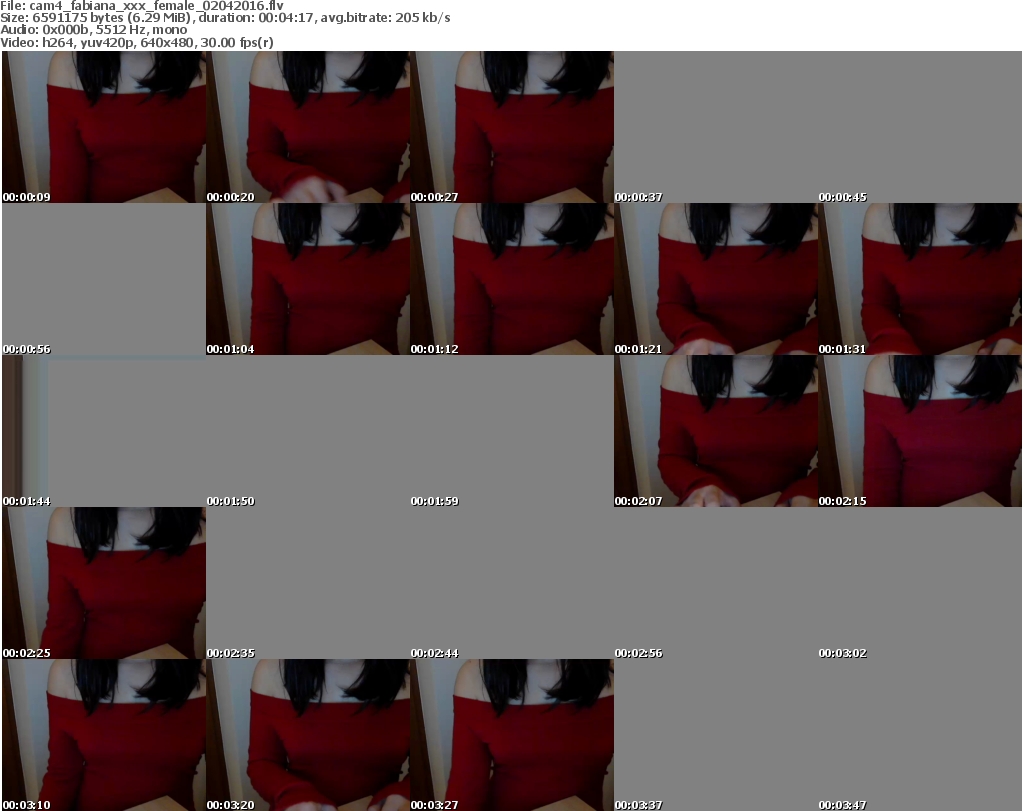Image resolution: width=1024 pixels, height=811 pixels.
Task: Click the size text '6591175 bytes (6.29 MiB)'
Action: coord(112,18)
